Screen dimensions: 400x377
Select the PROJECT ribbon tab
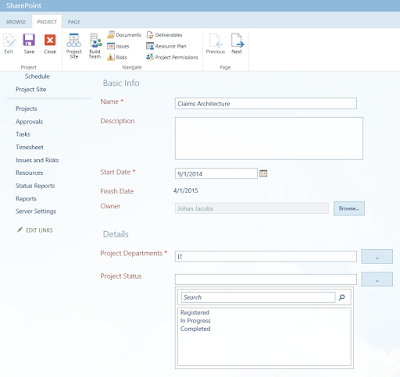(x=47, y=22)
